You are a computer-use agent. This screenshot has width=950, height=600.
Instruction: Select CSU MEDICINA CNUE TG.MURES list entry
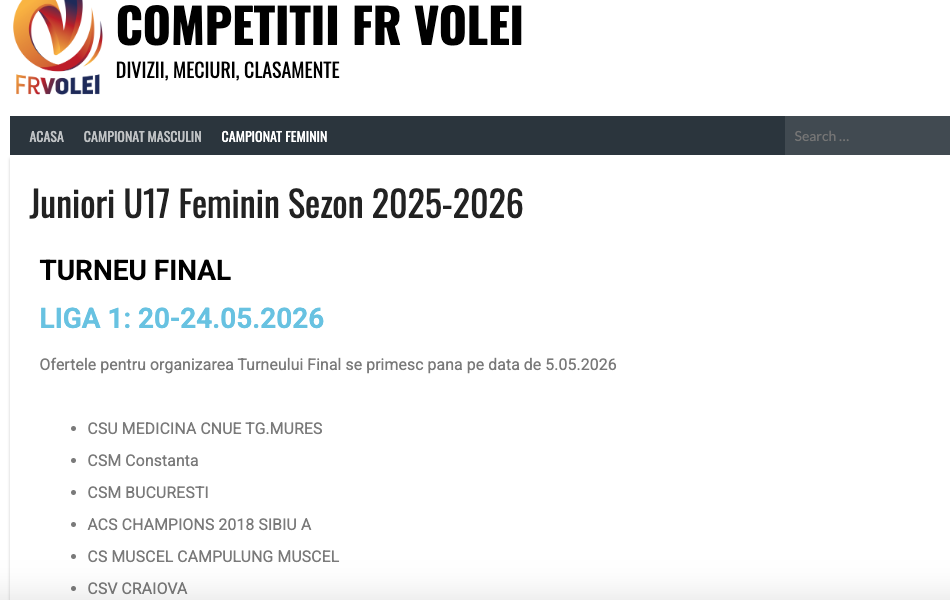pyautogui.click(x=205, y=428)
